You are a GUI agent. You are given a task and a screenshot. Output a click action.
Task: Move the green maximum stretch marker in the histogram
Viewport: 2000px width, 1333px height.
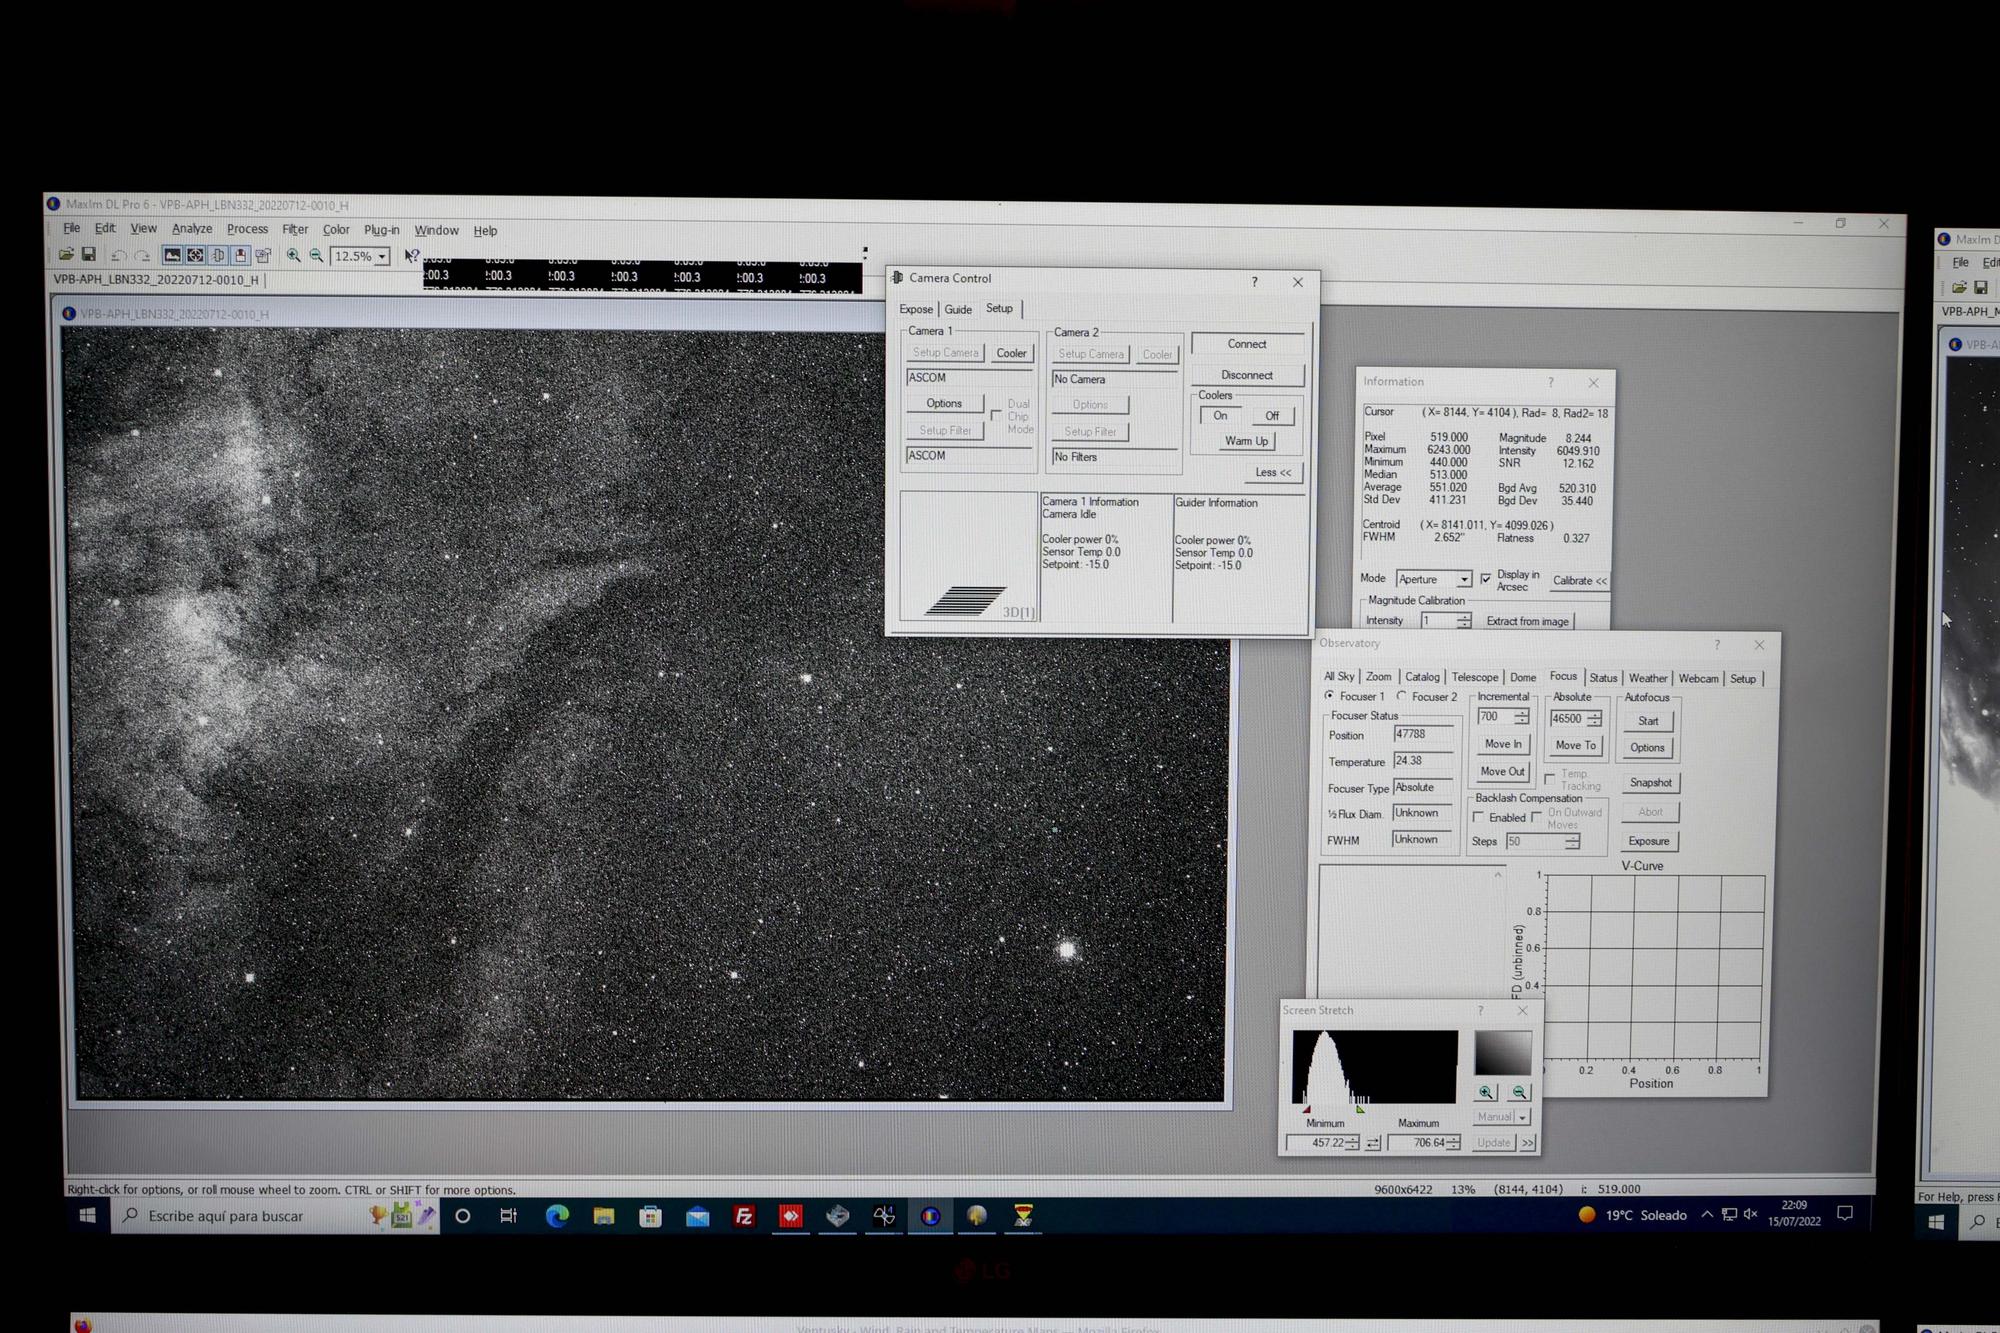tap(1360, 1109)
